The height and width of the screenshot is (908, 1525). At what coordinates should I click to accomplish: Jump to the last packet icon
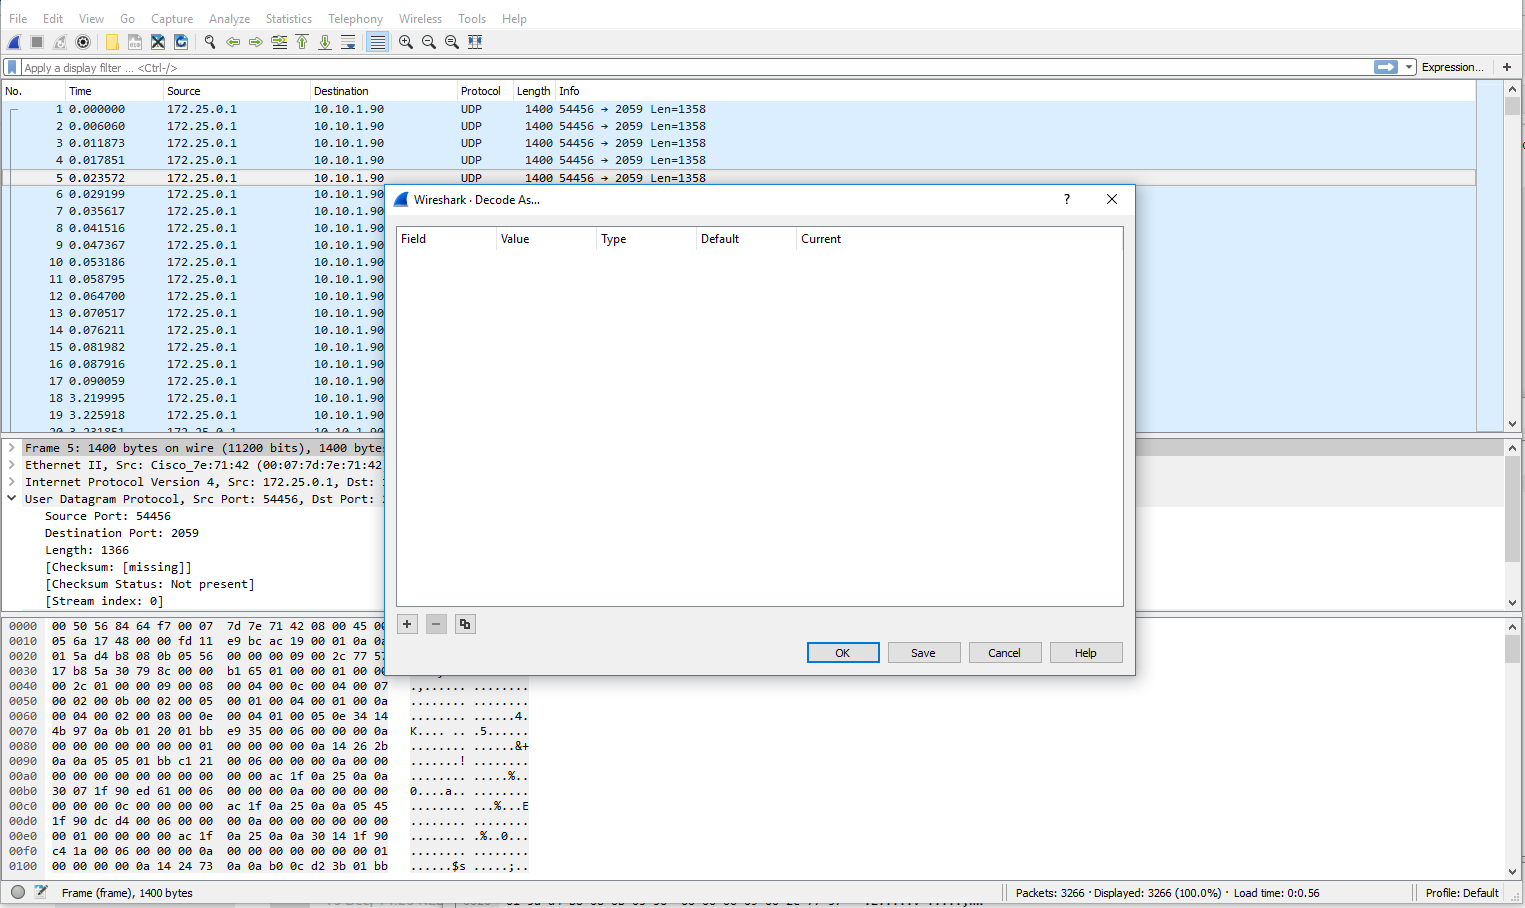[325, 42]
